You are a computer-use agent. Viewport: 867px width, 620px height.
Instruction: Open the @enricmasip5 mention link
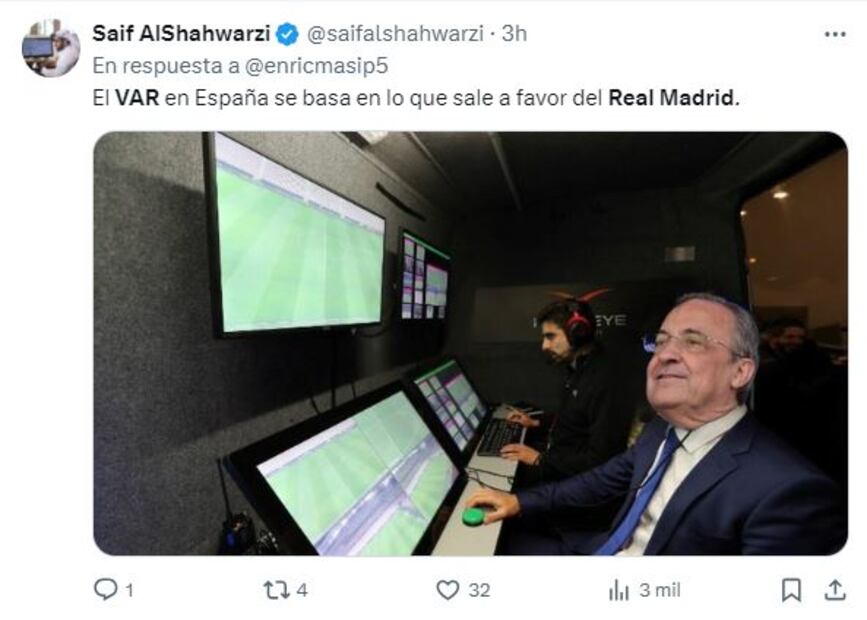pyautogui.click(x=316, y=66)
